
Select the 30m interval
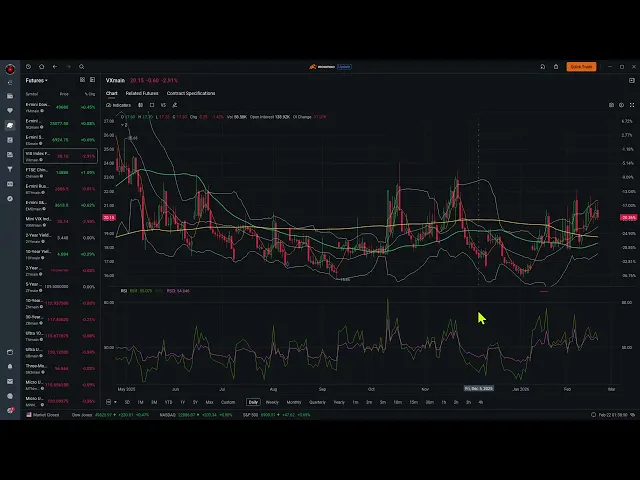click(429, 402)
